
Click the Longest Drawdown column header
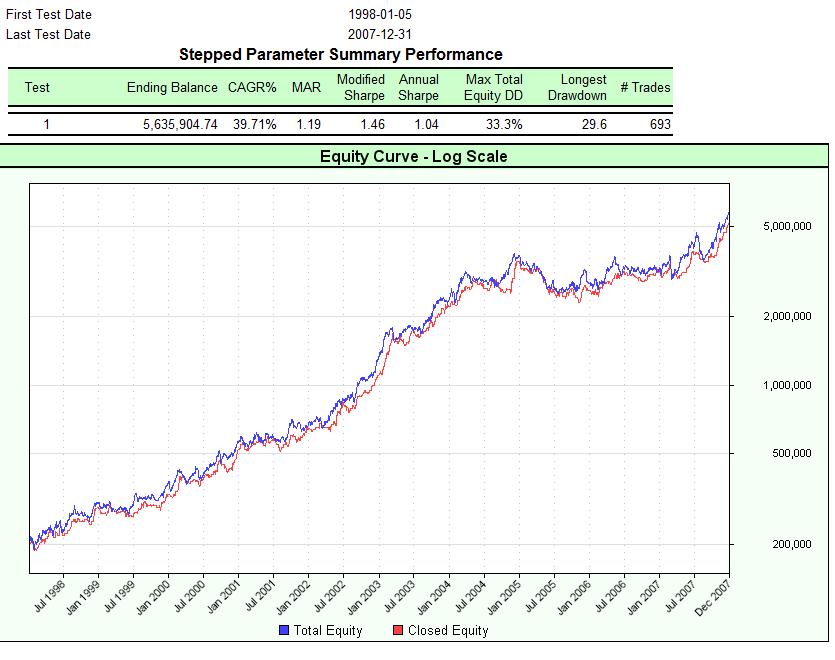point(577,87)
